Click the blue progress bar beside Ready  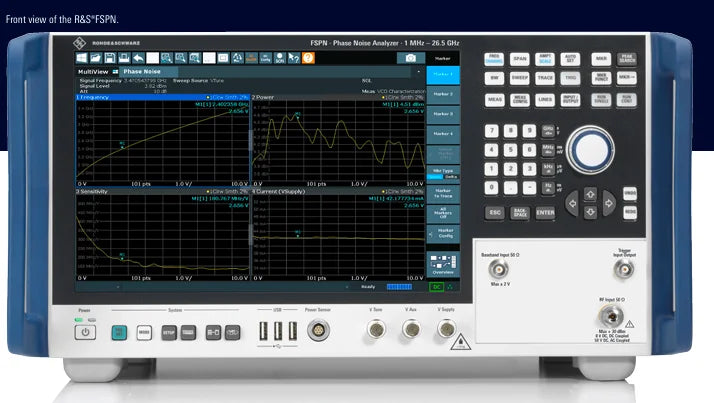pyautogui.click(x=399, y=287)
